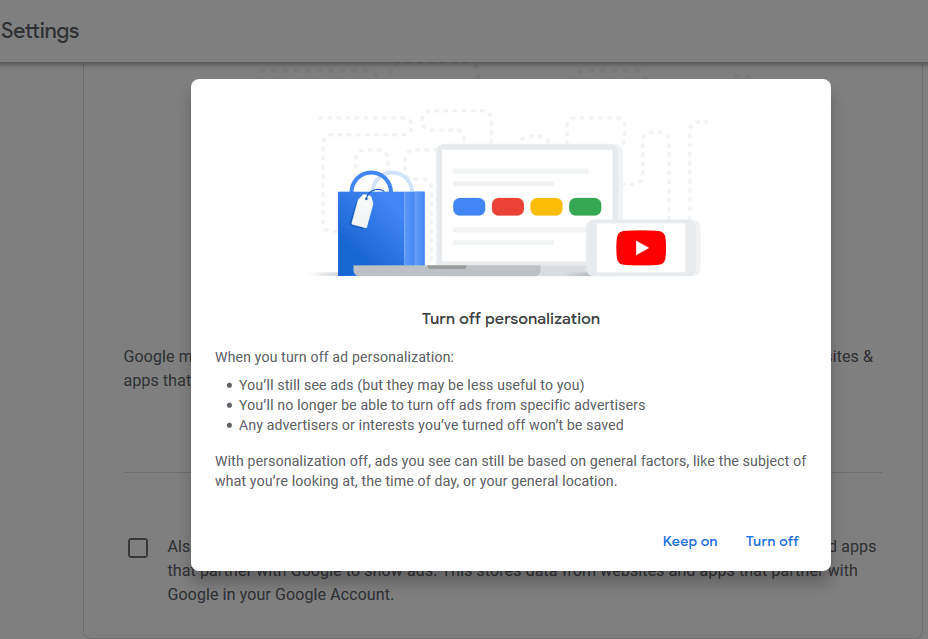Click the Keep on button

coord(689,541)
